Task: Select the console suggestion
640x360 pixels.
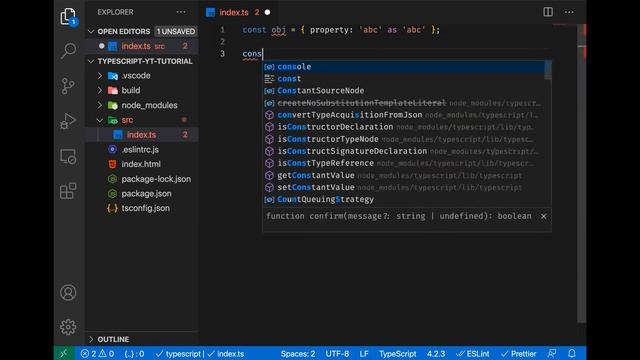Action: click(403, 67)
